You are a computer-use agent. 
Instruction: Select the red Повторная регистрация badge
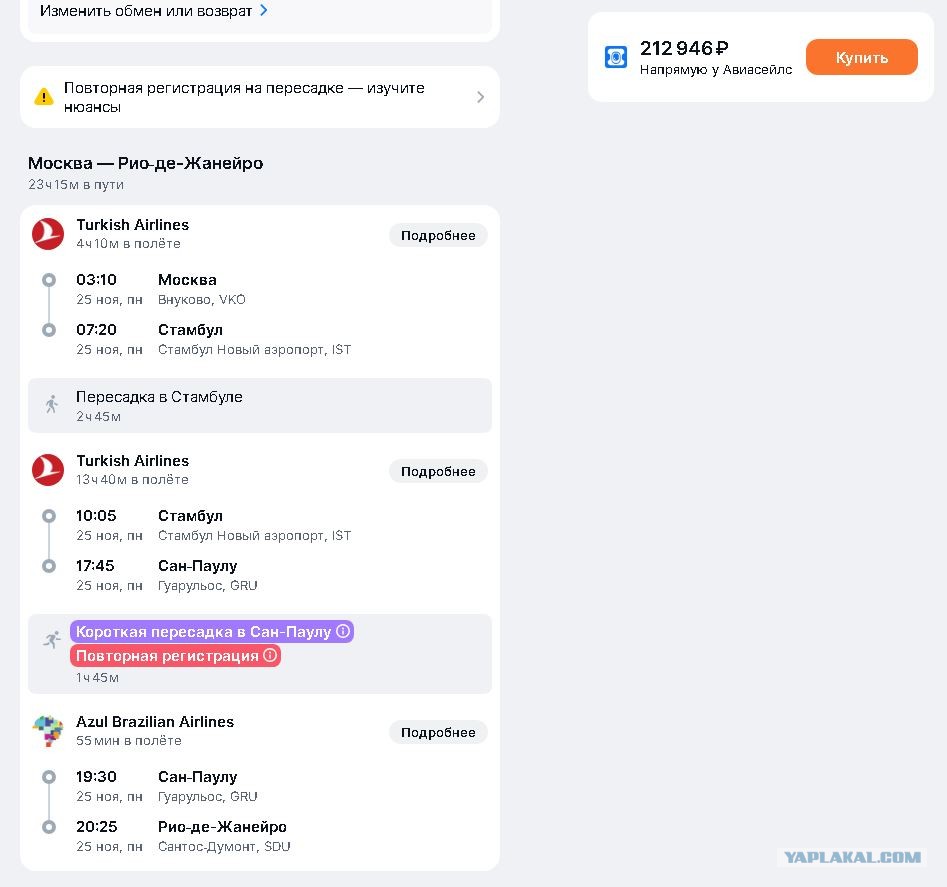coord(175,656)
